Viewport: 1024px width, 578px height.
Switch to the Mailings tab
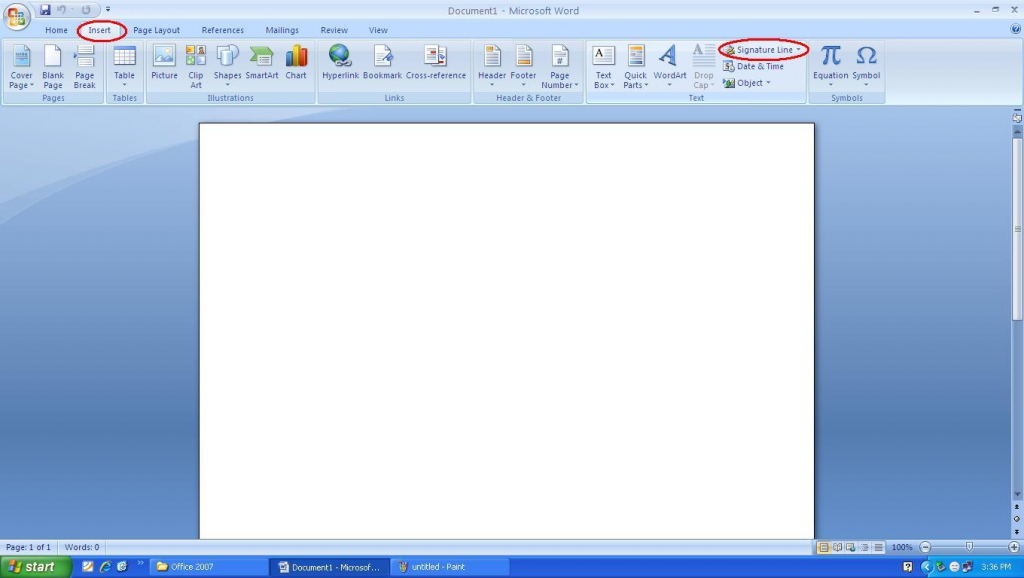[x=282, y=30]
